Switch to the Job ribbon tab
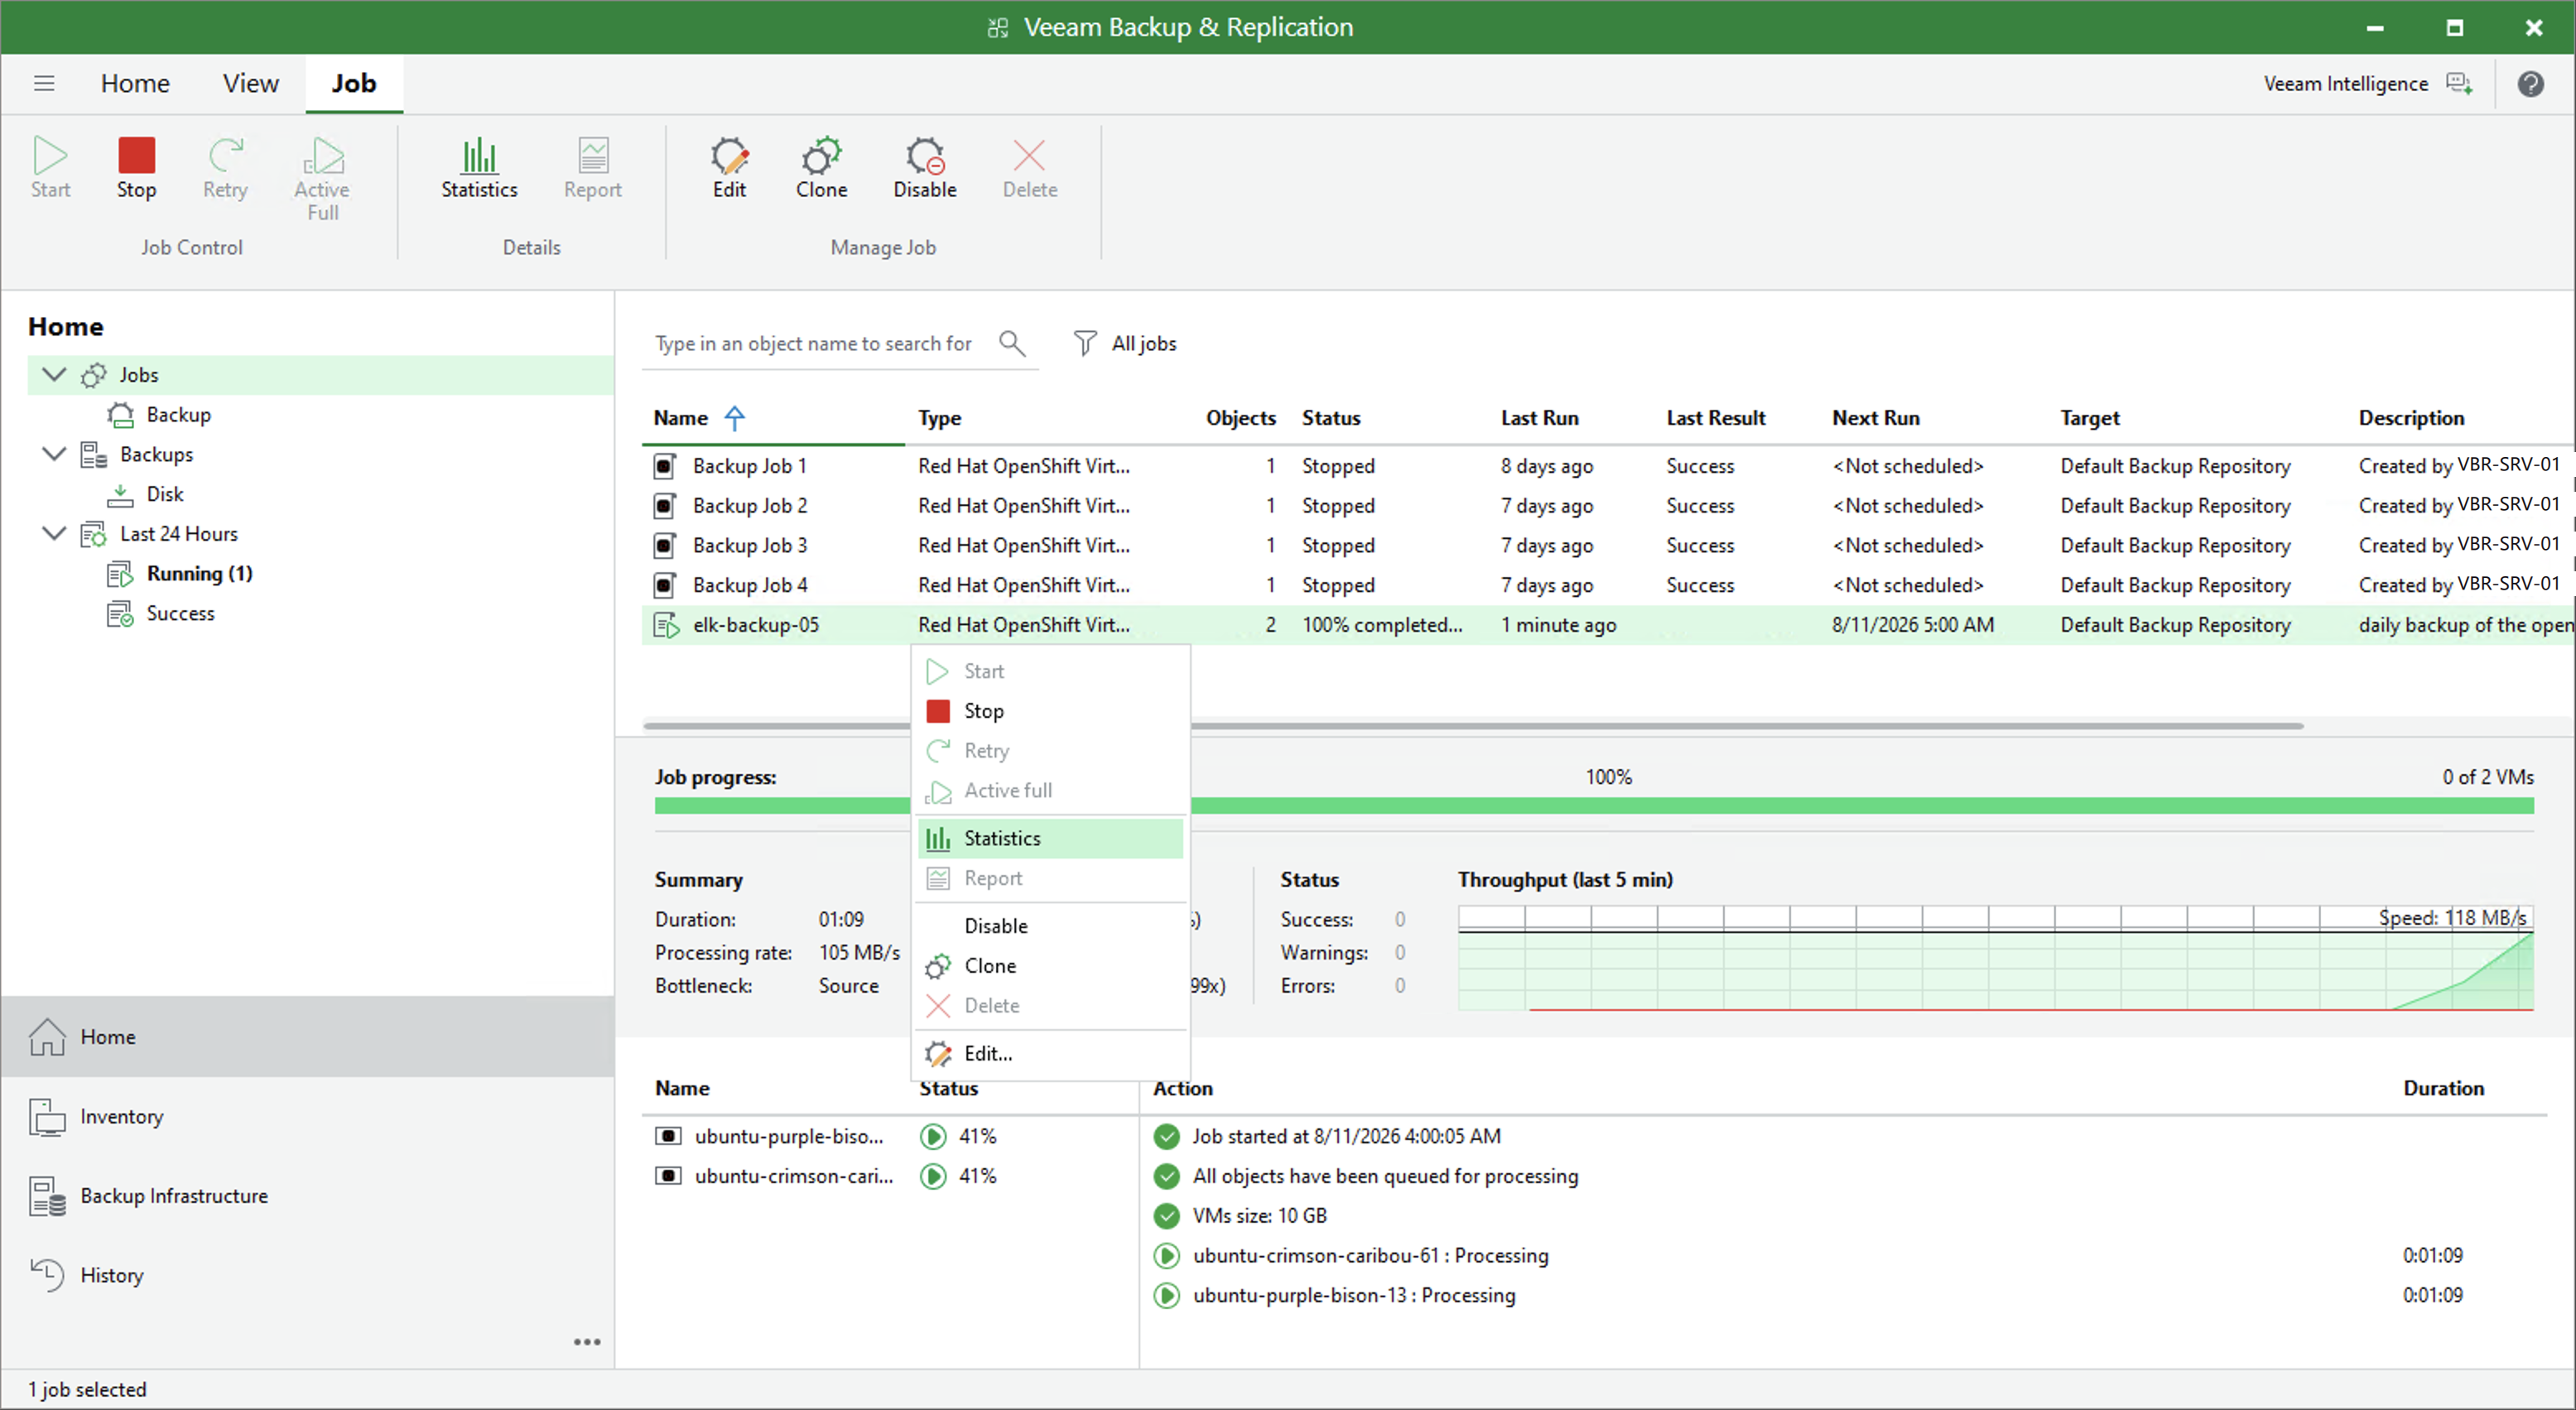The image size is (2576, 1410). point(354,83)
